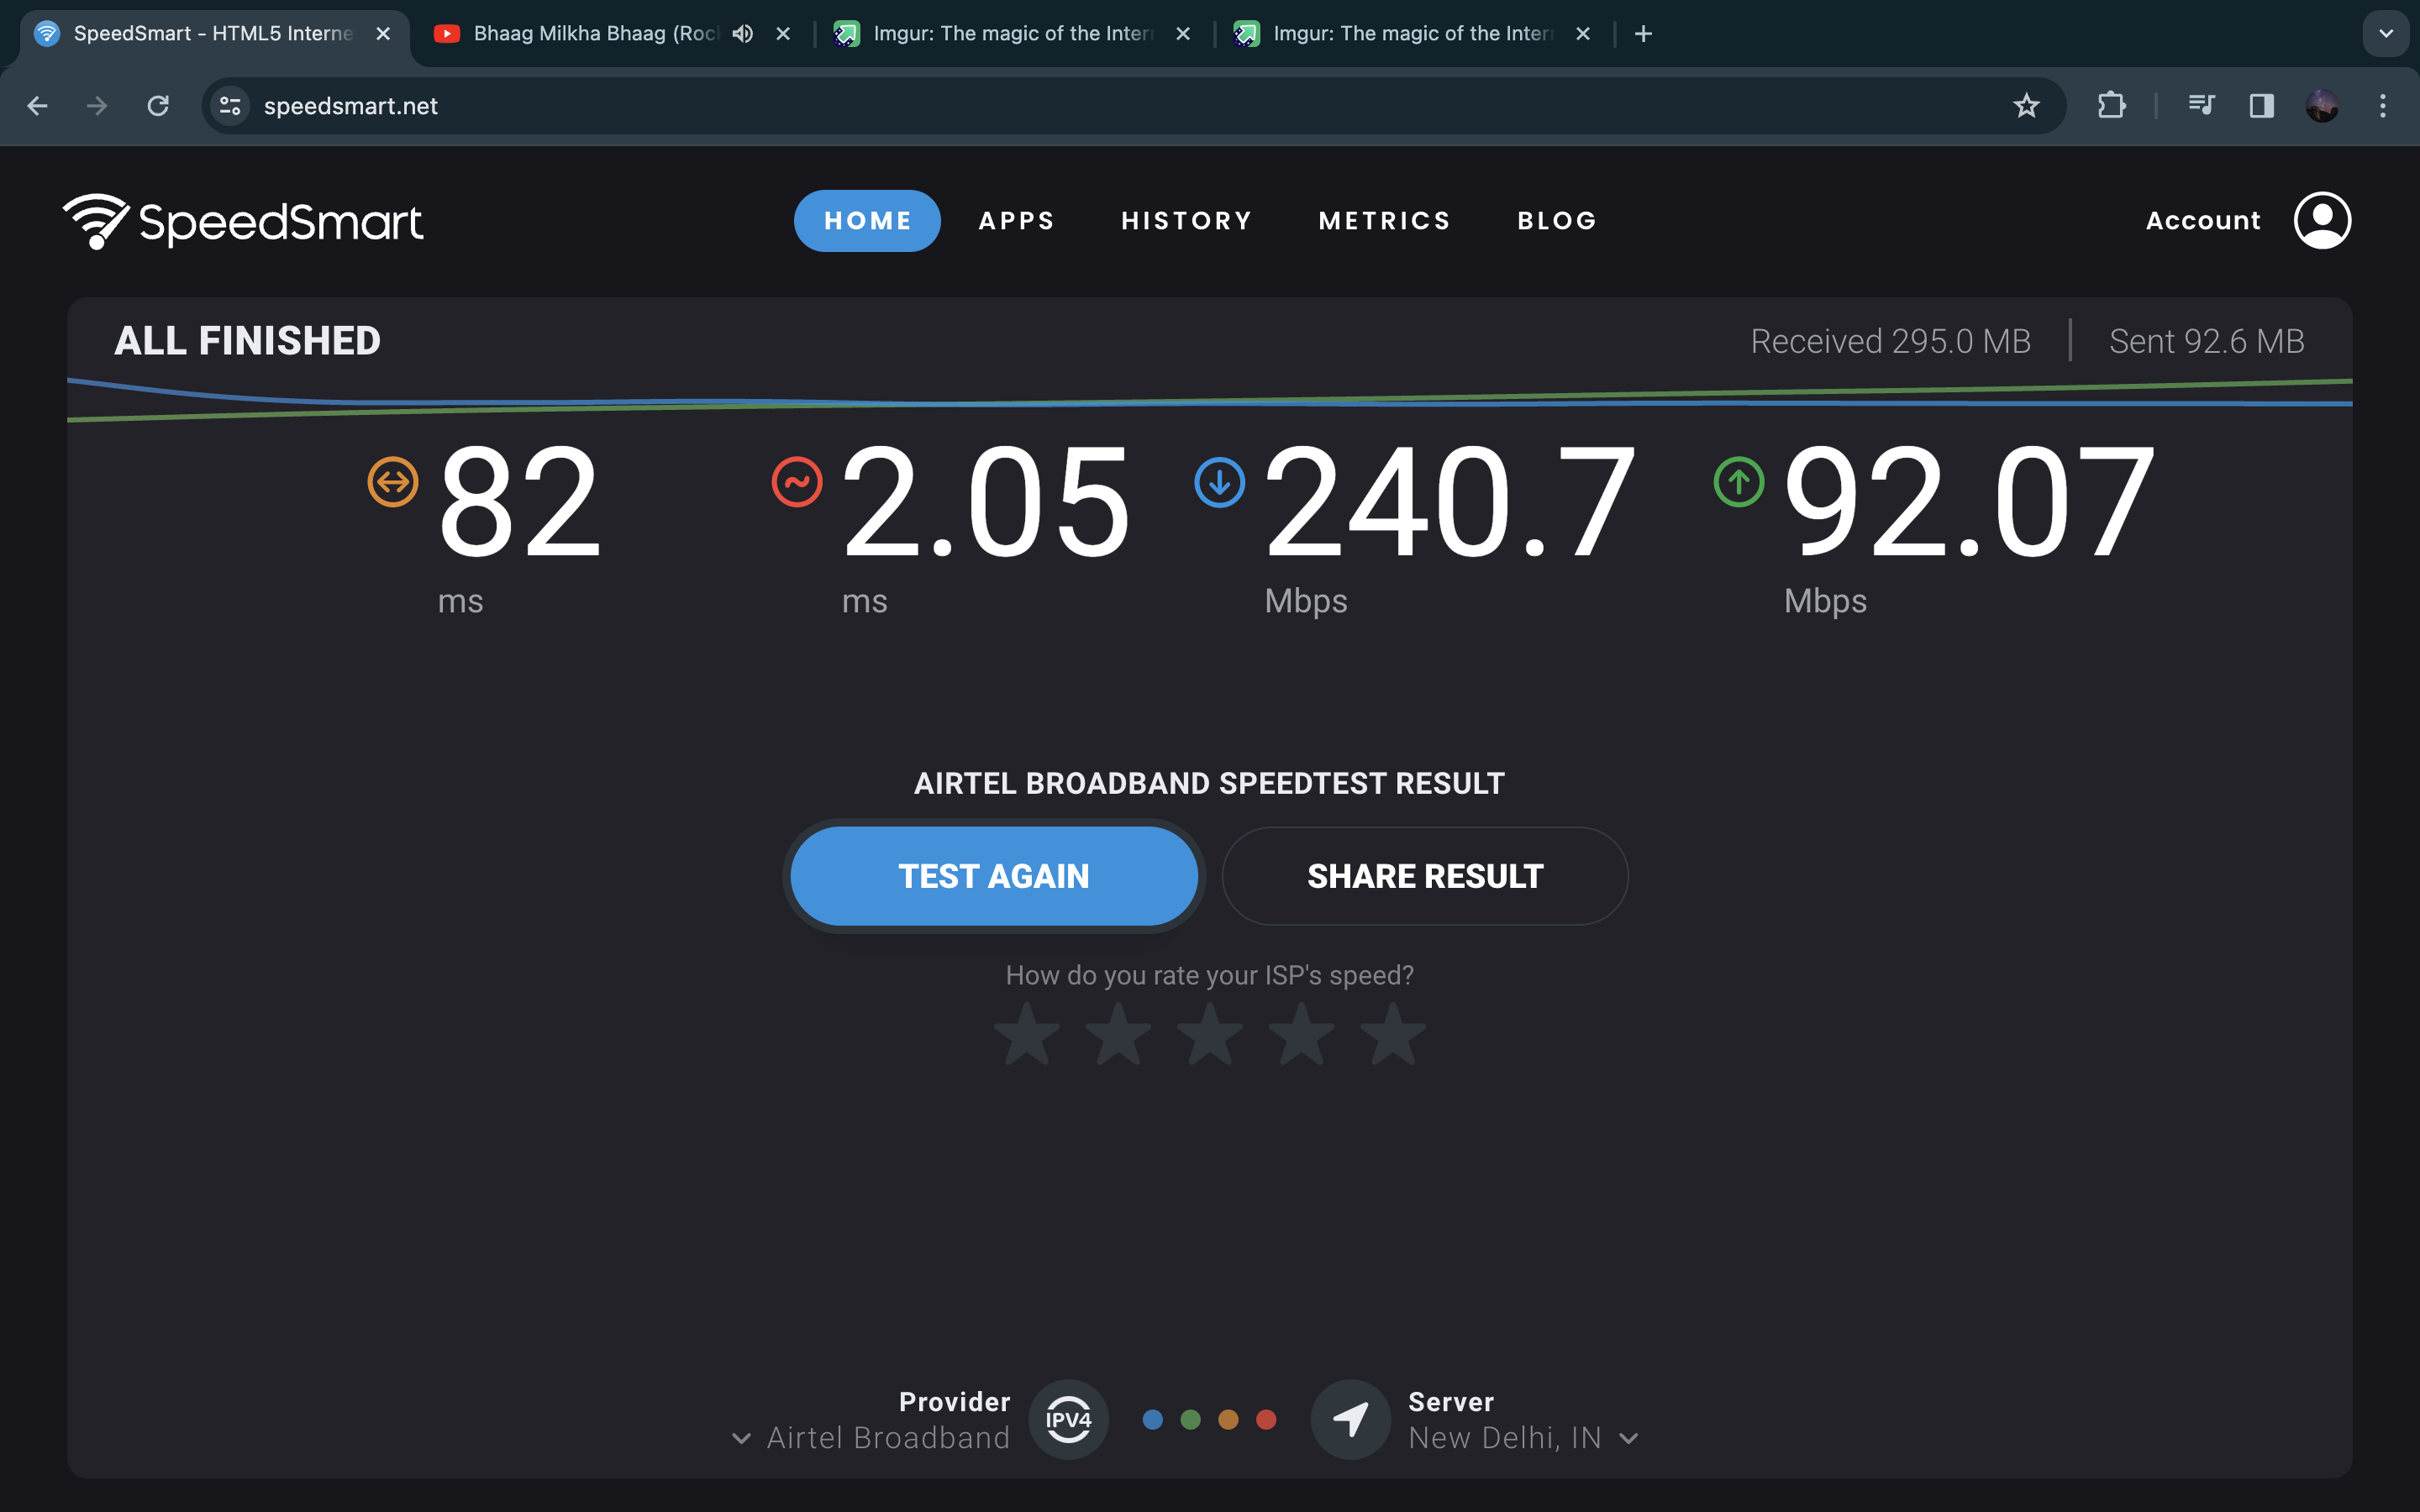
Task: Go back using the browser back arrow
Action: [38, 106]
